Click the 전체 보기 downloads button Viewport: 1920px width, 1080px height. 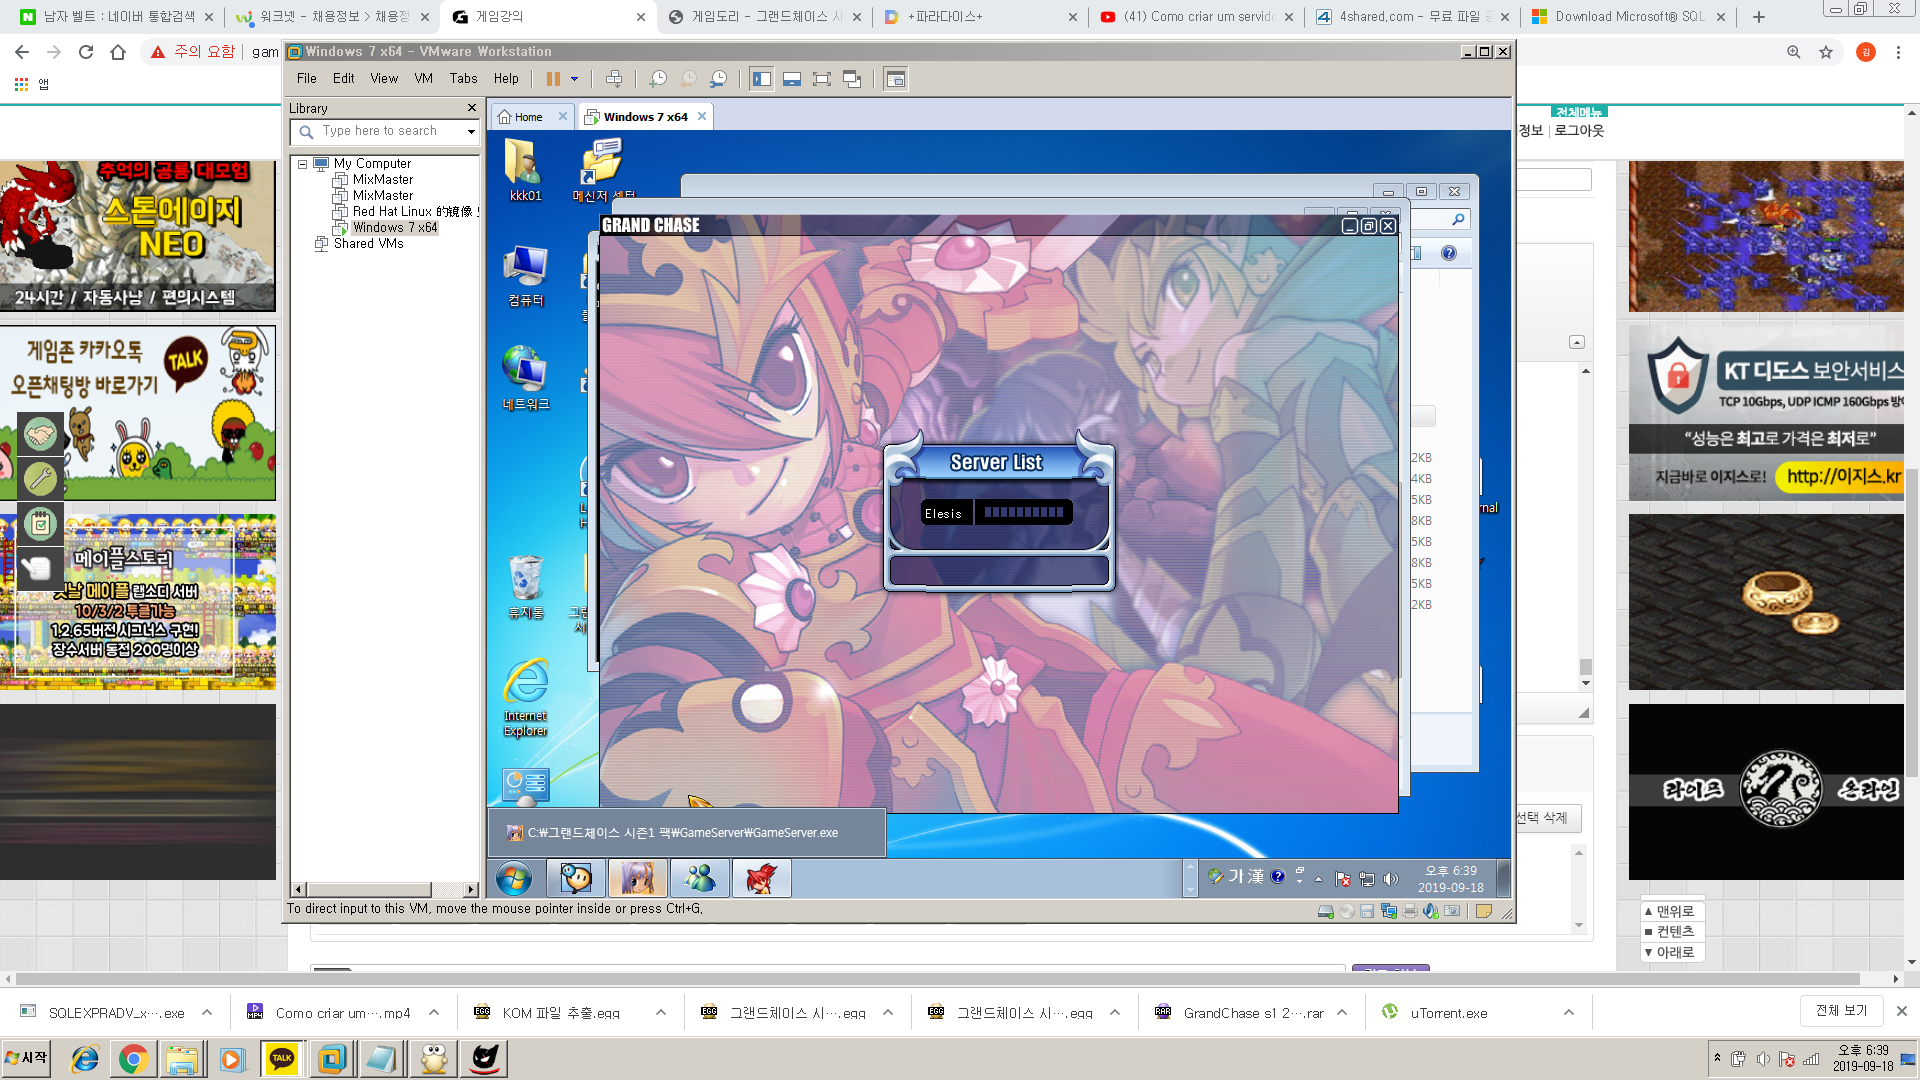(x=1841, y=1010)
